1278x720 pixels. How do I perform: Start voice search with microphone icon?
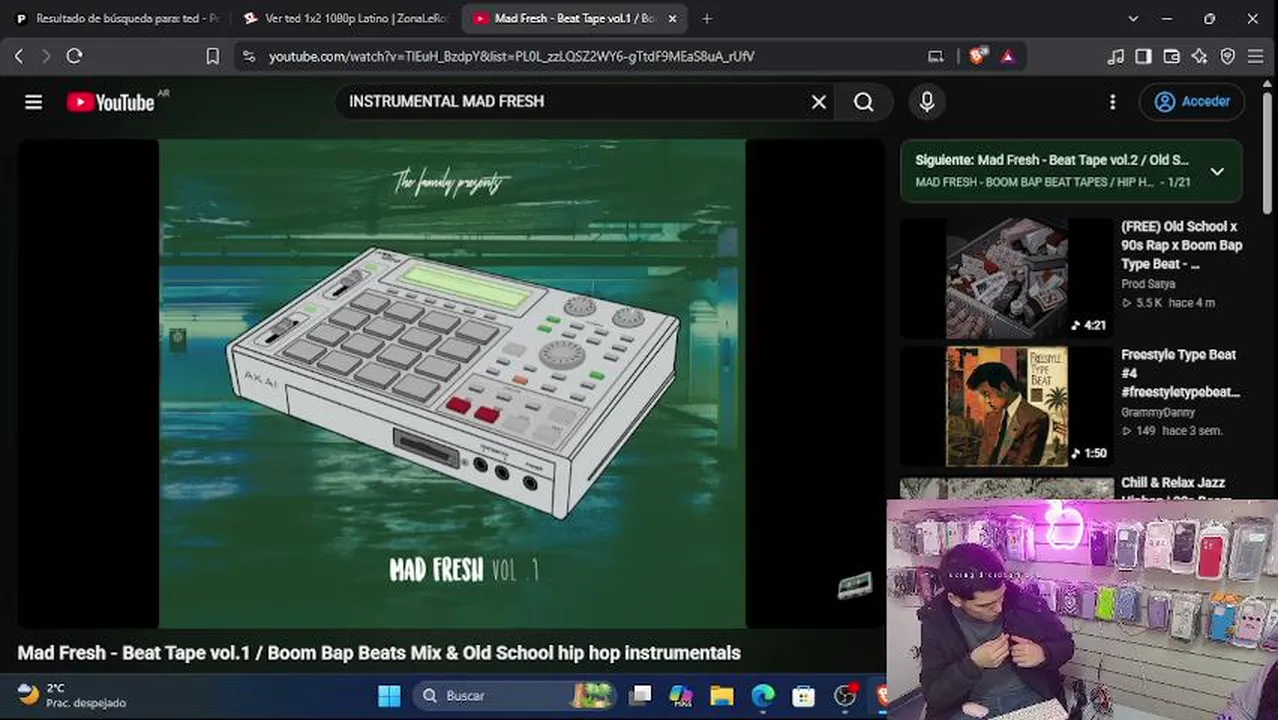click(927, 102)
